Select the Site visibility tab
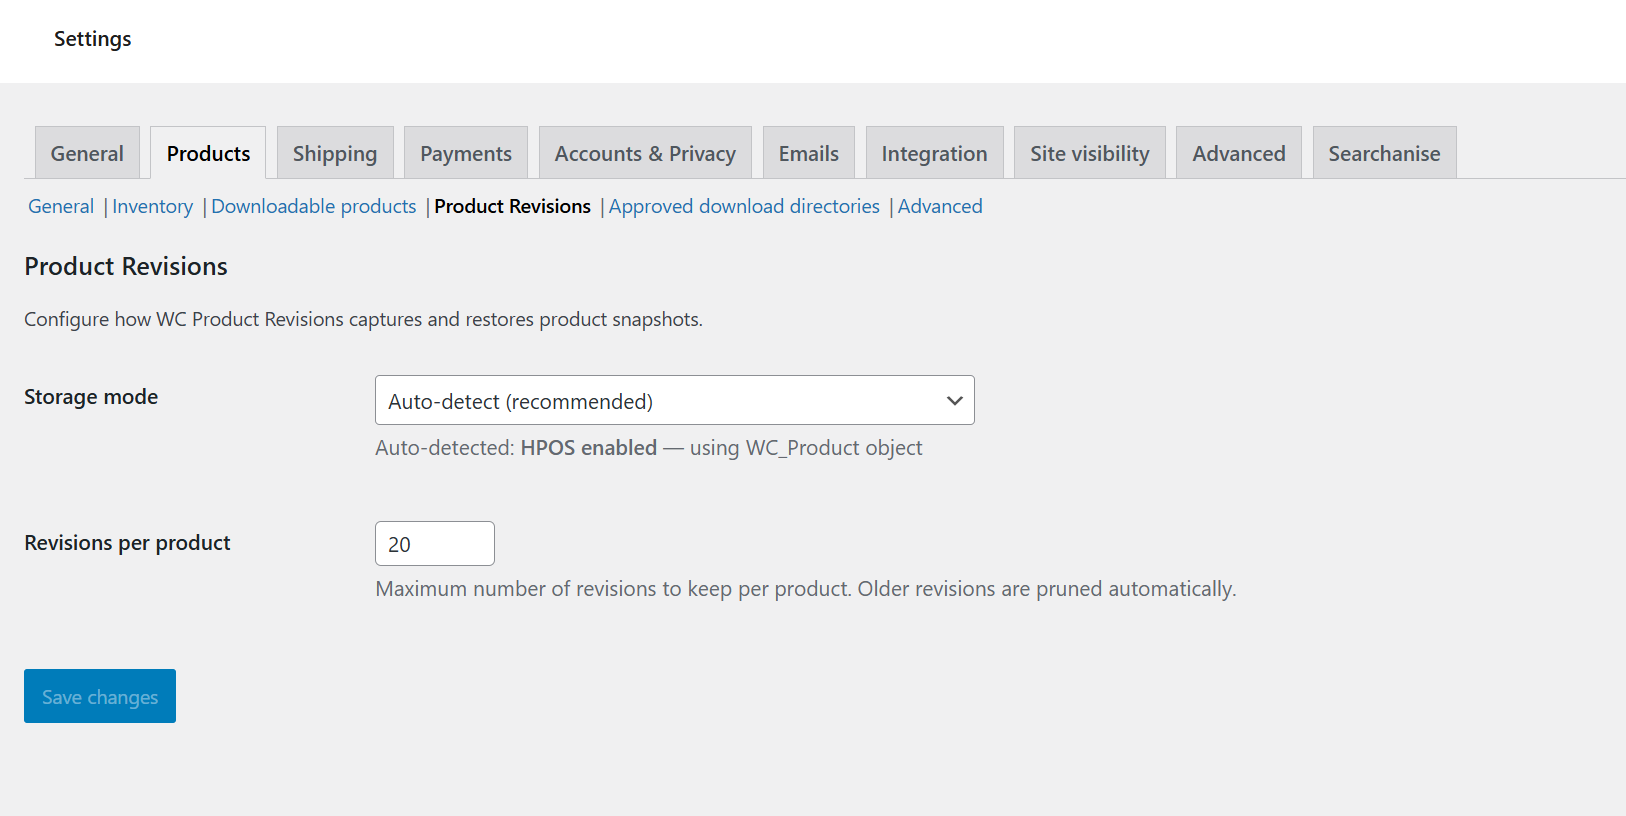Image resolution: width=1626 pixels, height=816 pixels. 1089,153
